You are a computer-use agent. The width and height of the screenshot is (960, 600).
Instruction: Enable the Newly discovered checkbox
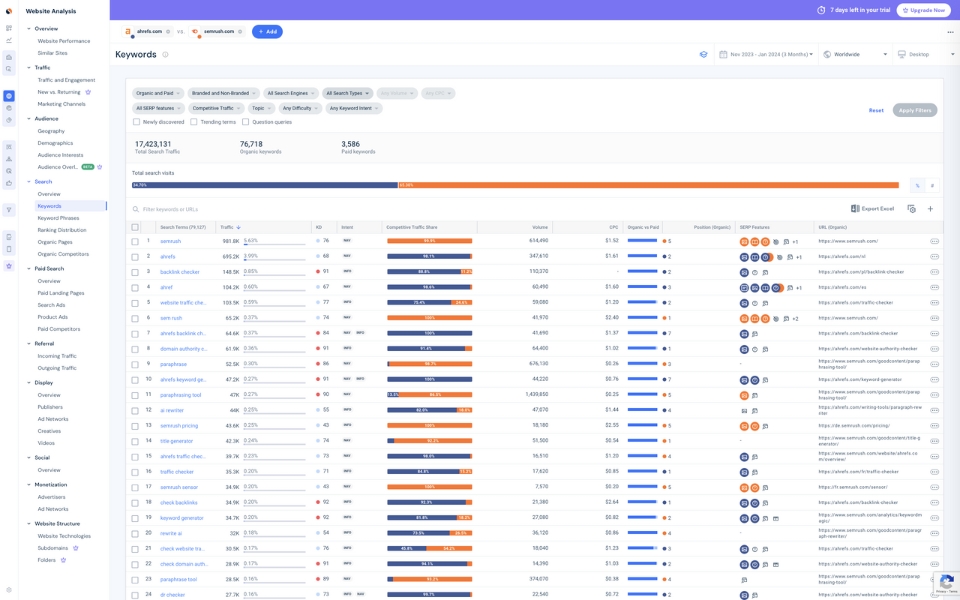(137, 120)
